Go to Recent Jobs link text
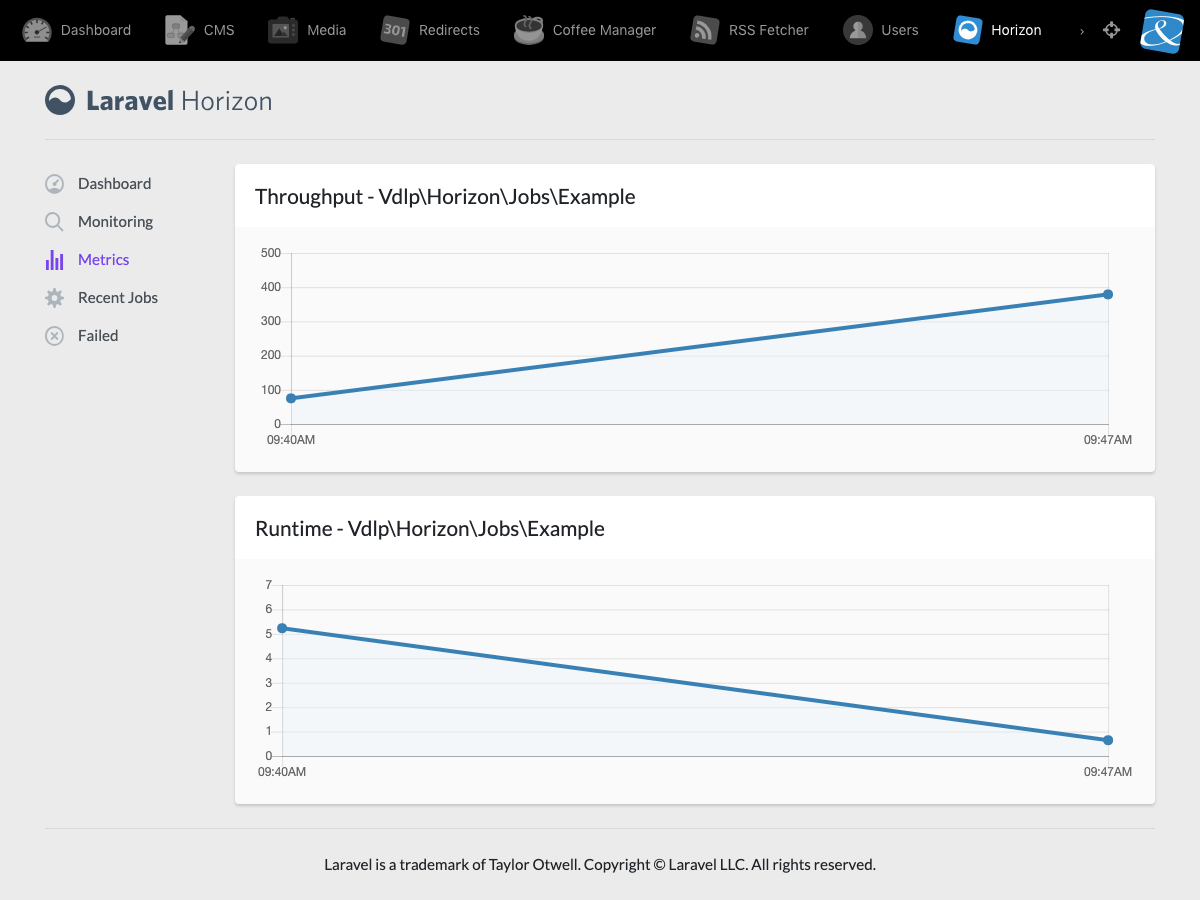The height and width of the screenshot is (900, 1200). [x=118, y=298]
